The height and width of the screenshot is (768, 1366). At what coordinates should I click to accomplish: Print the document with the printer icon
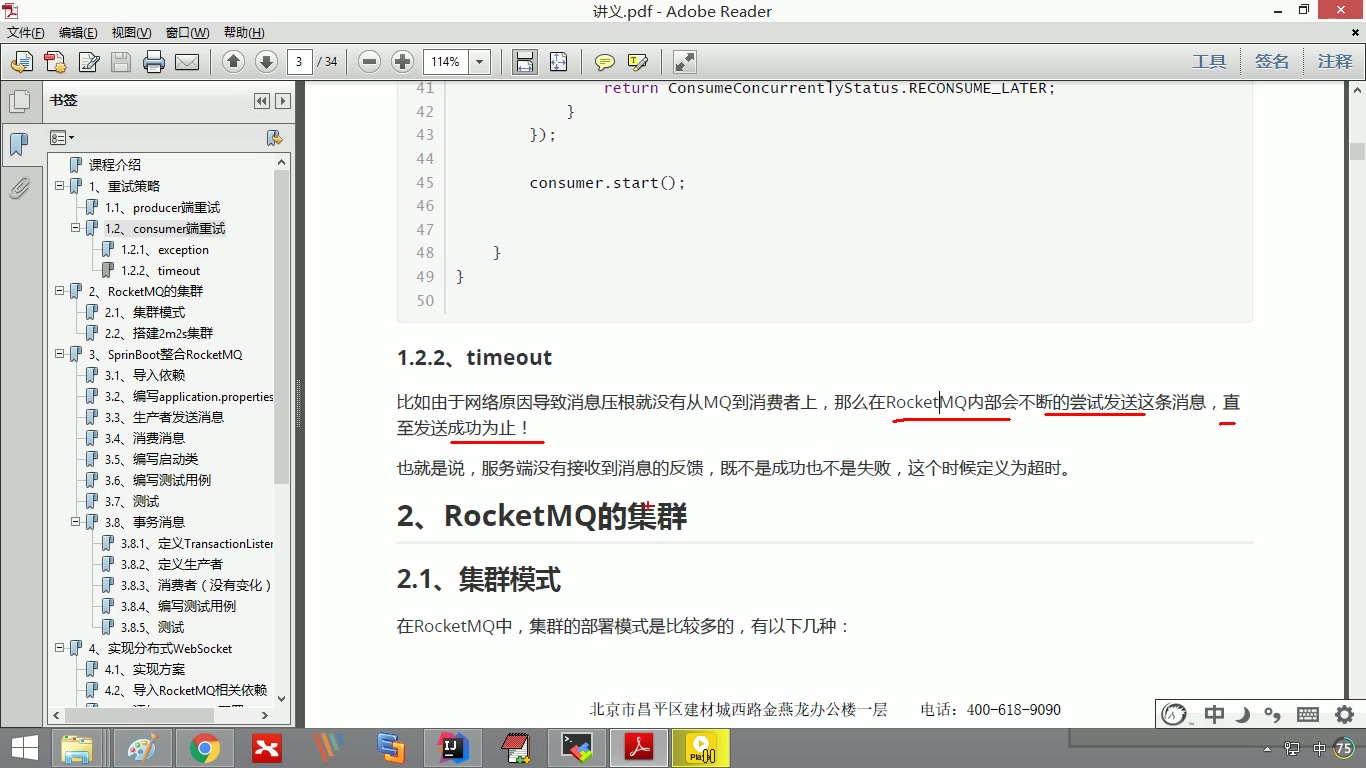(154, 62)
